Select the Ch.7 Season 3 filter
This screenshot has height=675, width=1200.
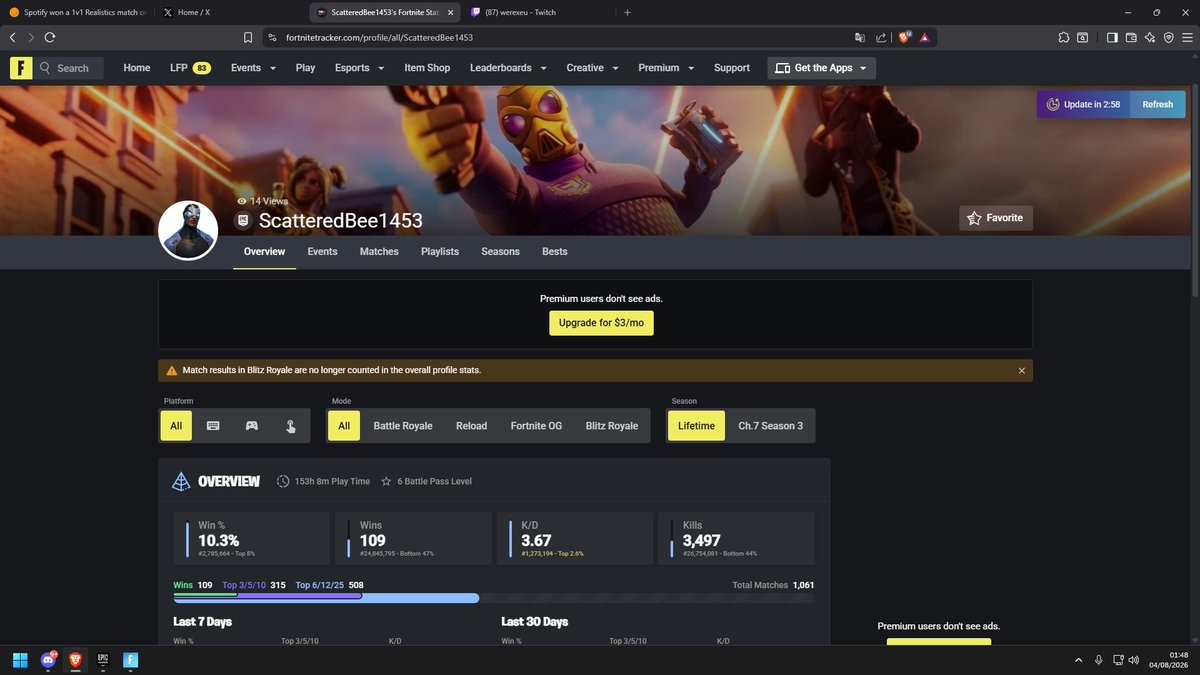771,426
